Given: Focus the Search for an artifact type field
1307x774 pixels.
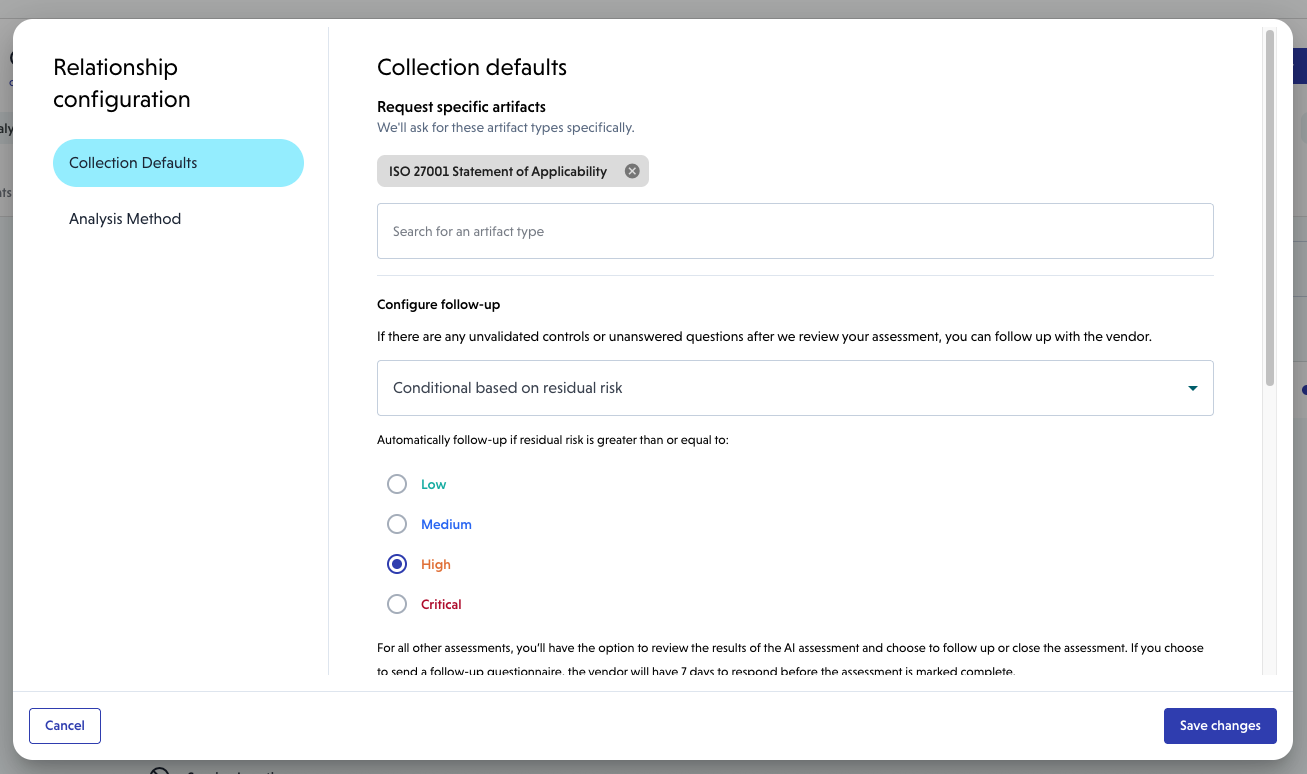Looking at the screenshot, I should click(794, 231).
